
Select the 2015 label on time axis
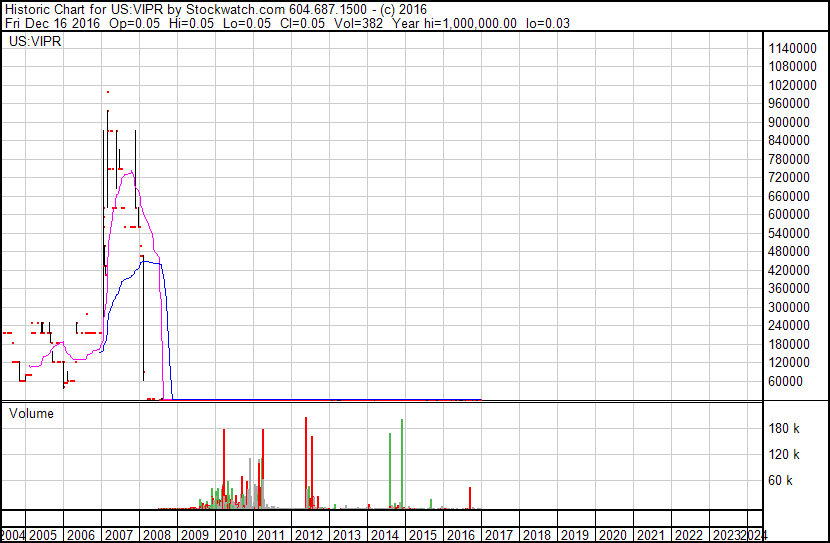coord(423,535)
